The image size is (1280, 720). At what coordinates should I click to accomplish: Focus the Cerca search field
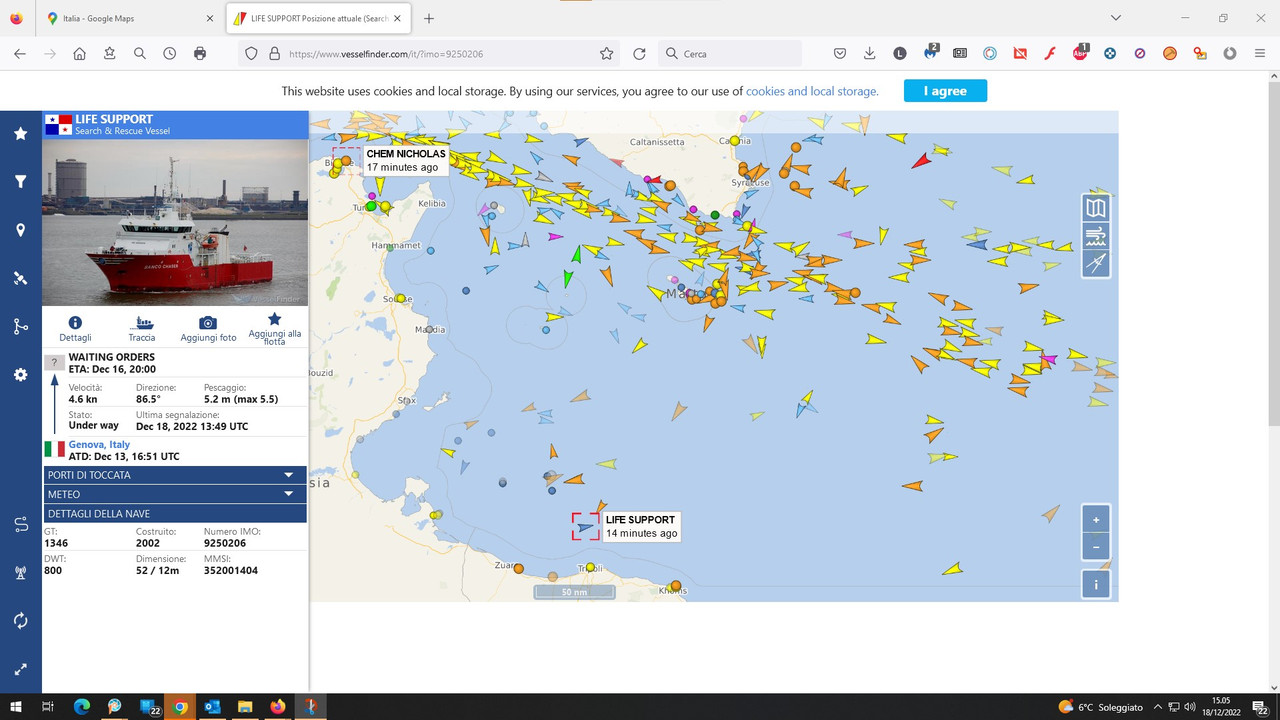[x=730, y=54]
